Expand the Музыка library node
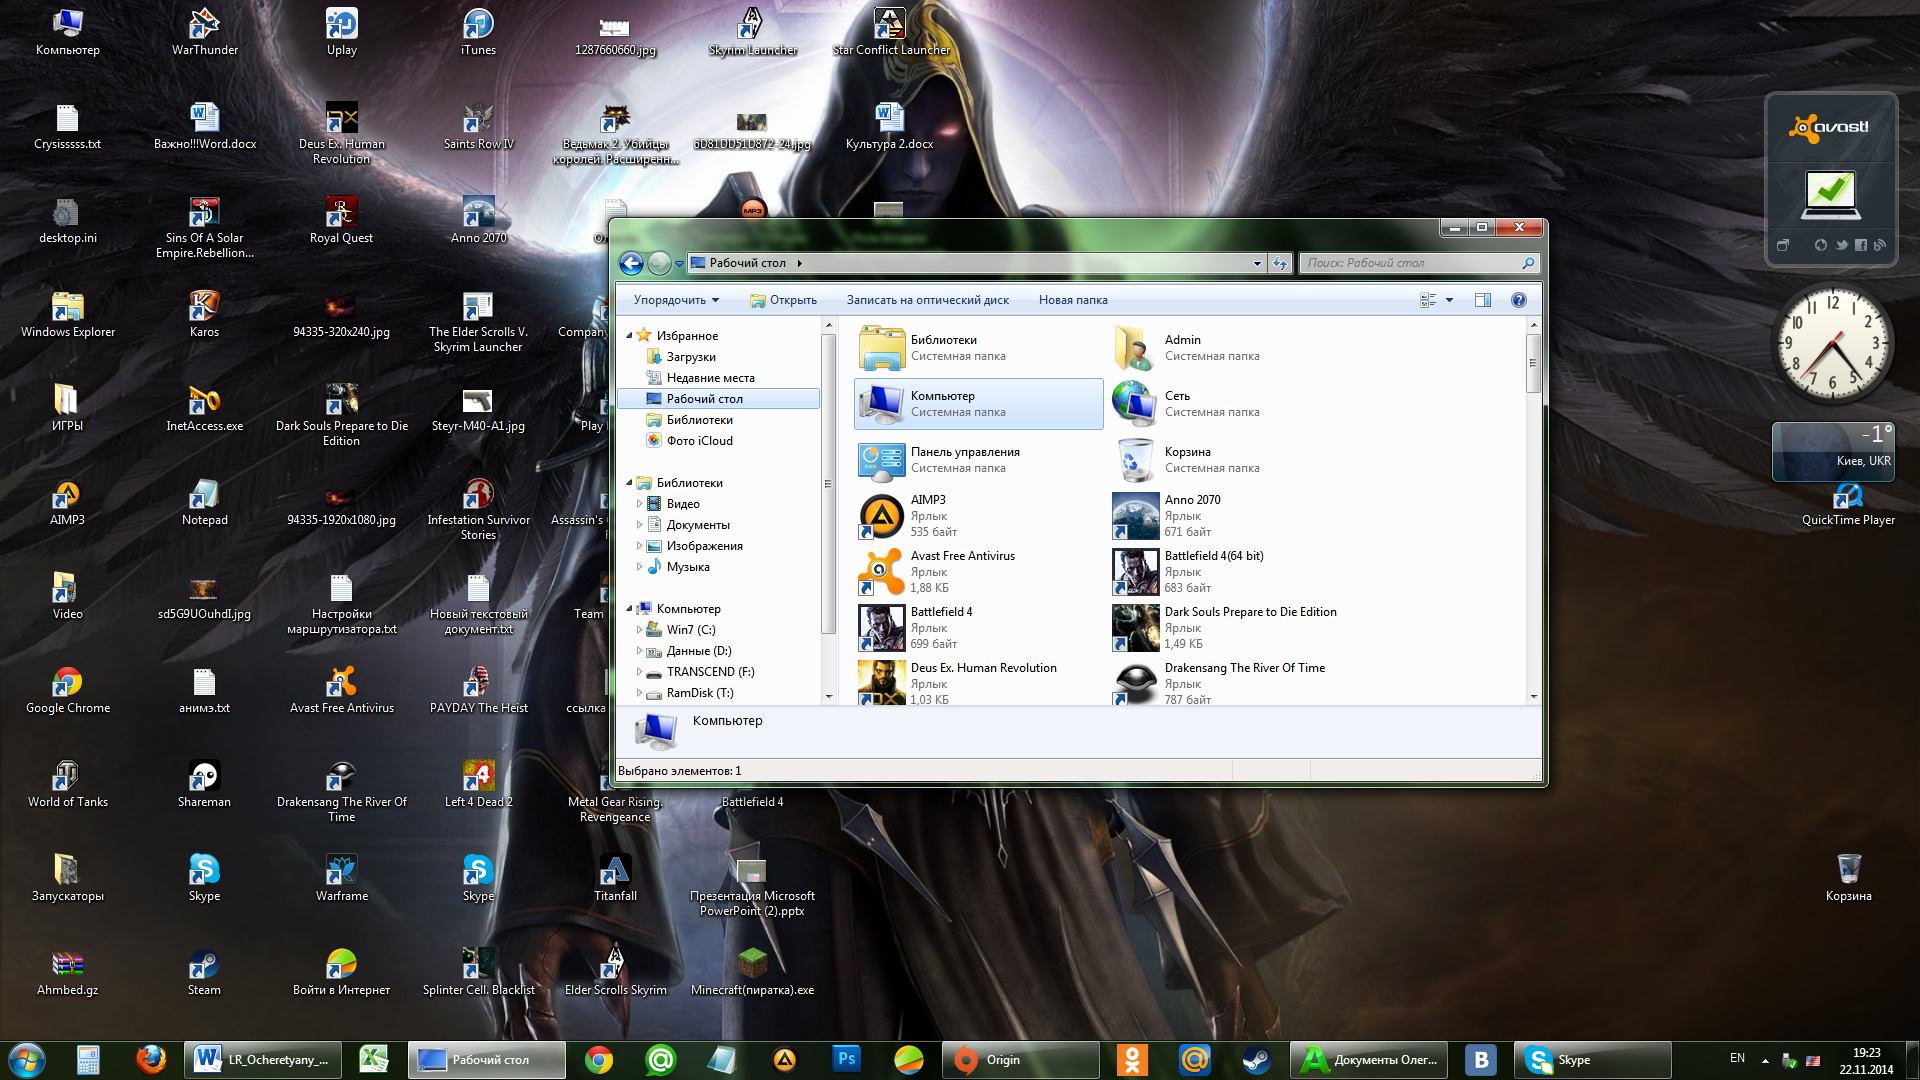The image size is (1920, 1080). tap(639, 567)
